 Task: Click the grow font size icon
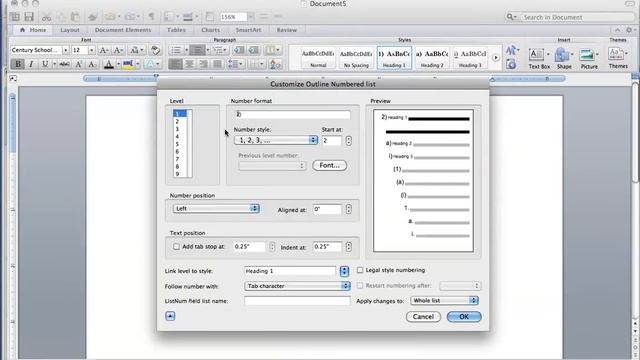(x=104, y=50)
